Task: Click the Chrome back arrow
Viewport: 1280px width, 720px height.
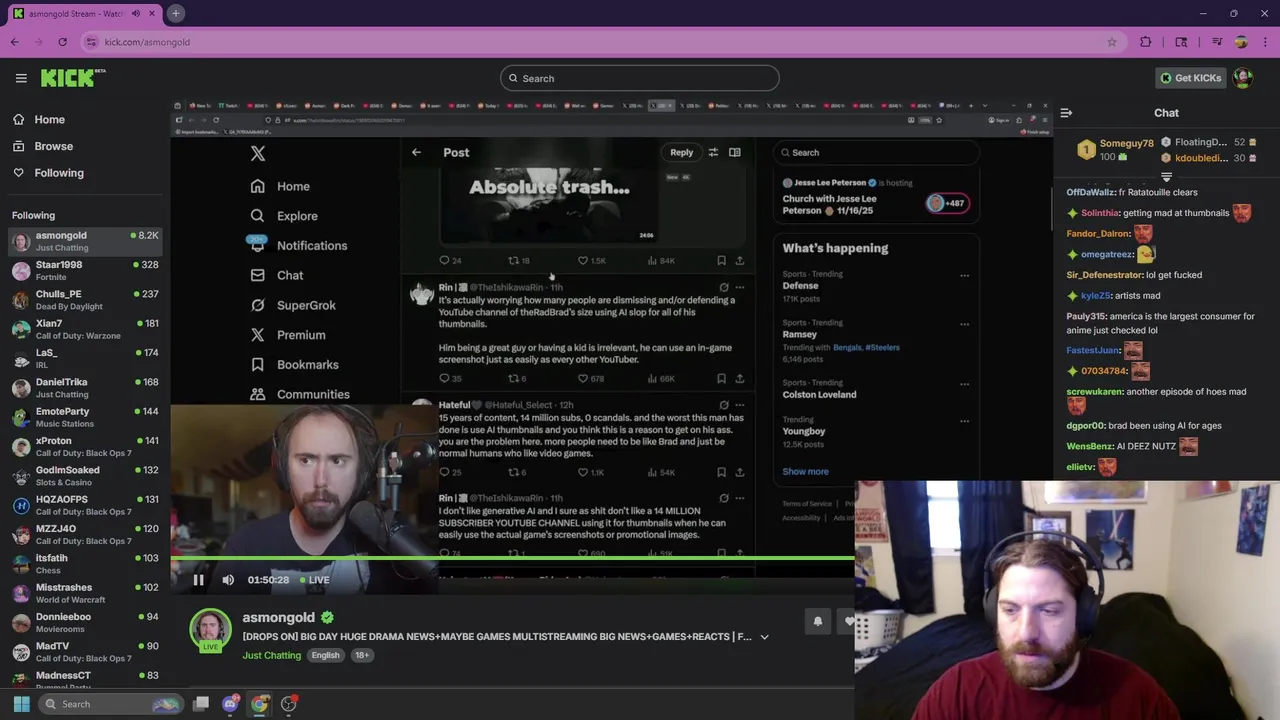Action: (15, 42)
